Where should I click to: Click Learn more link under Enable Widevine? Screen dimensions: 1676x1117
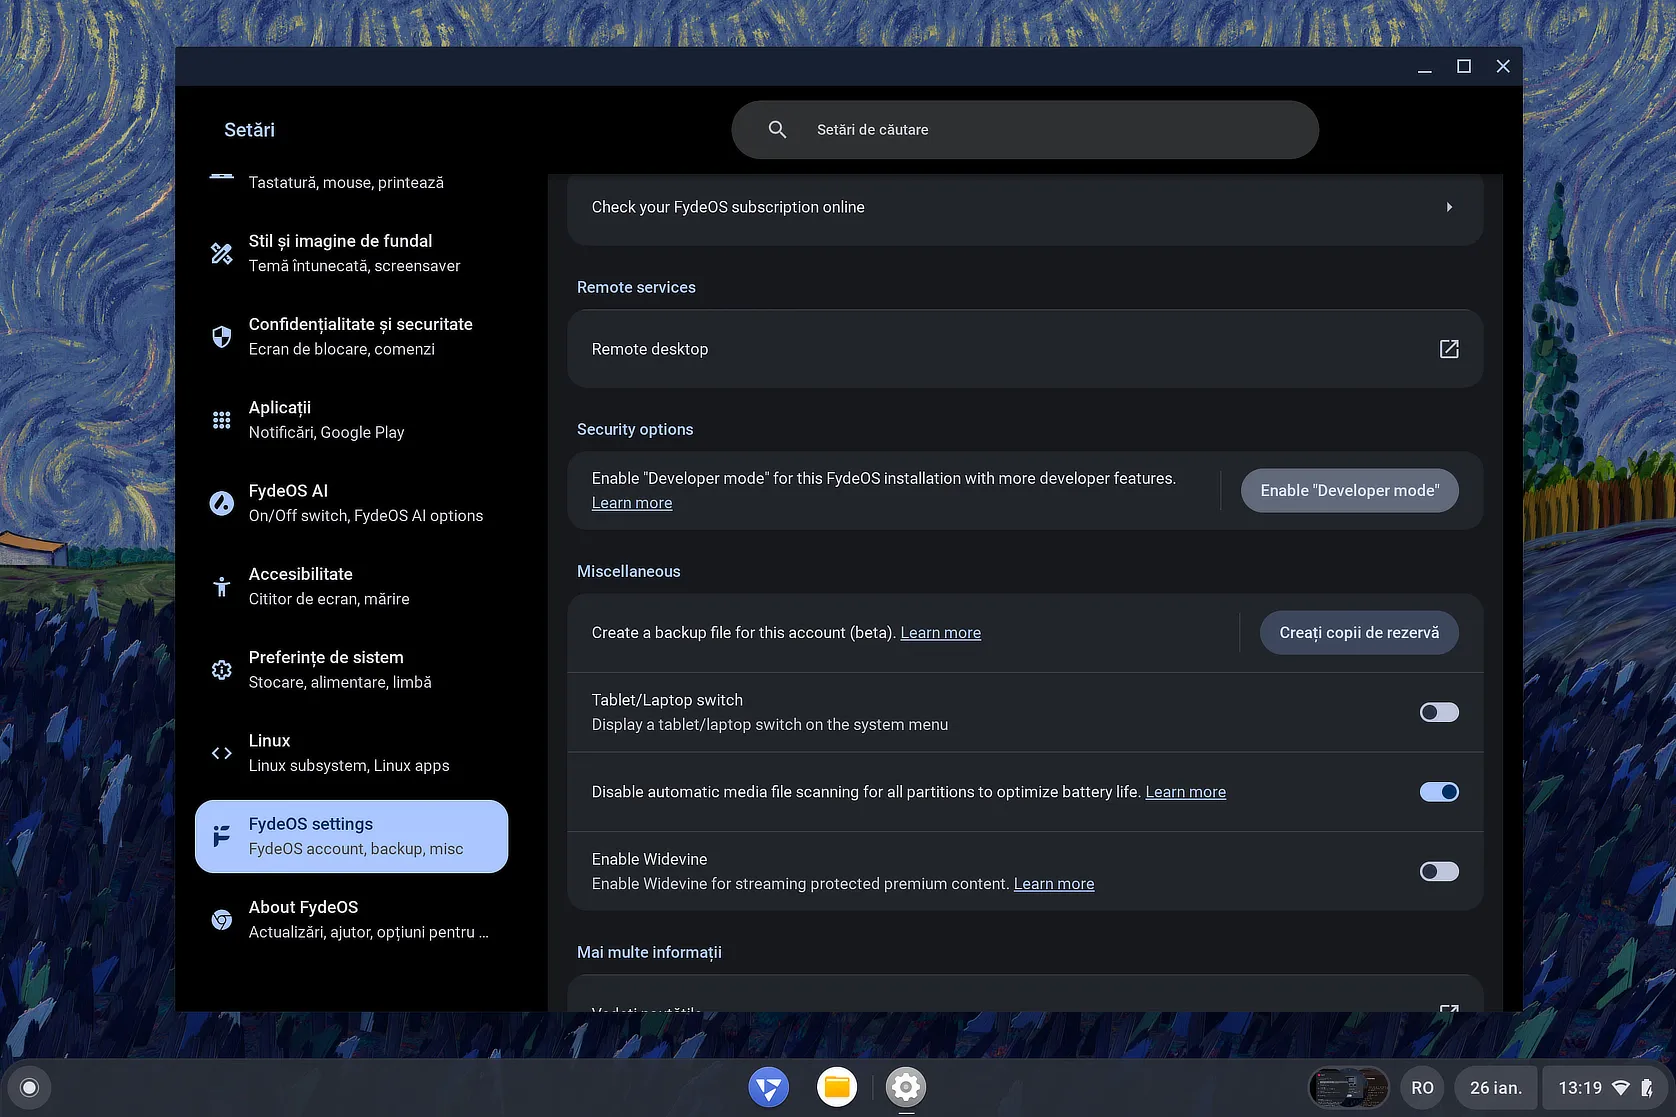point(1053,884)
